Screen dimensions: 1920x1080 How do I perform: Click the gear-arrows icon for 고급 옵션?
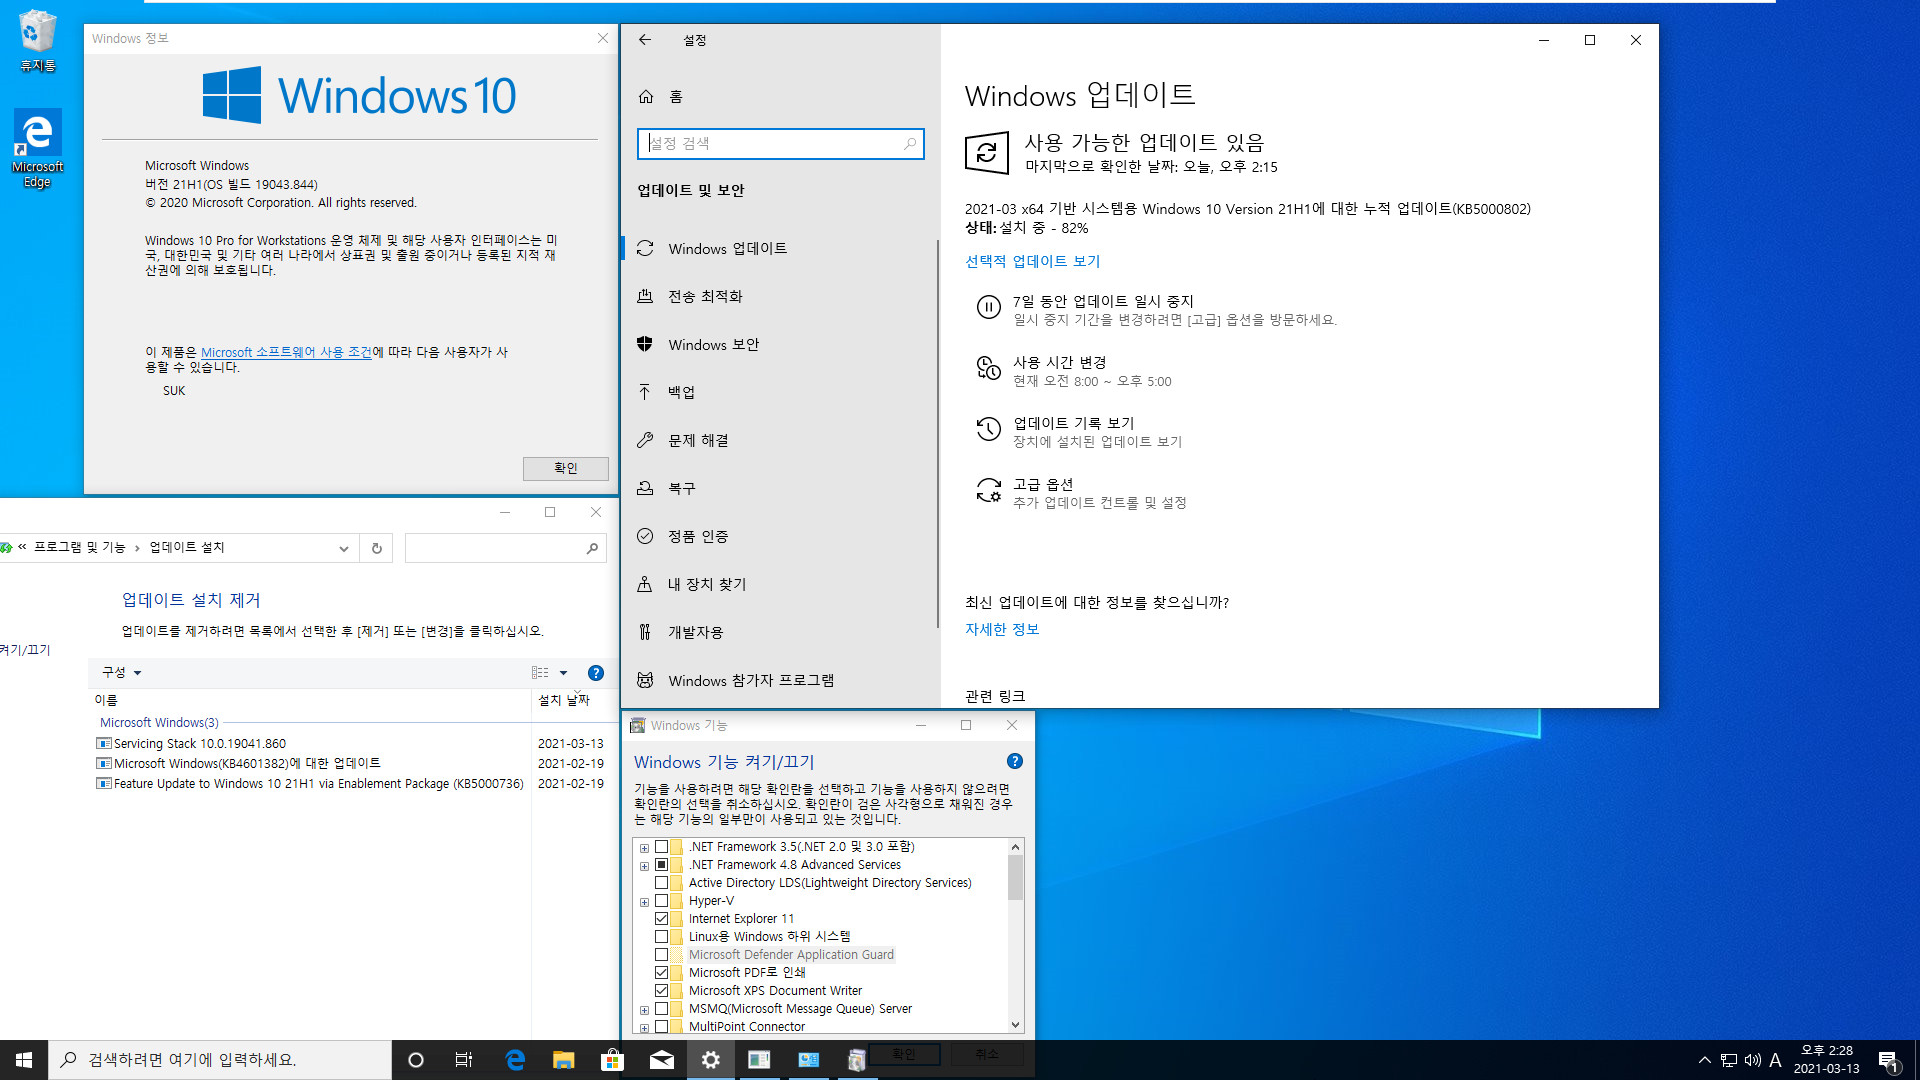pos(988,491)
